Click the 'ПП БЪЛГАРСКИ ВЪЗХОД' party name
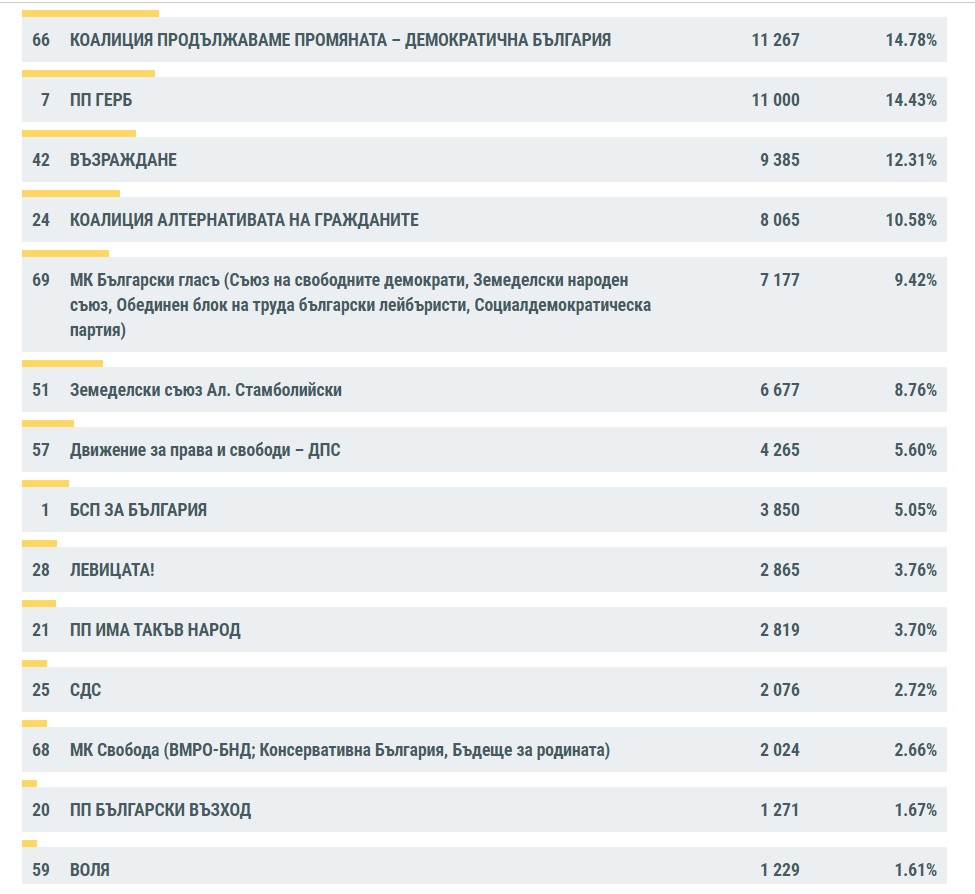 [x=160, y=810]
